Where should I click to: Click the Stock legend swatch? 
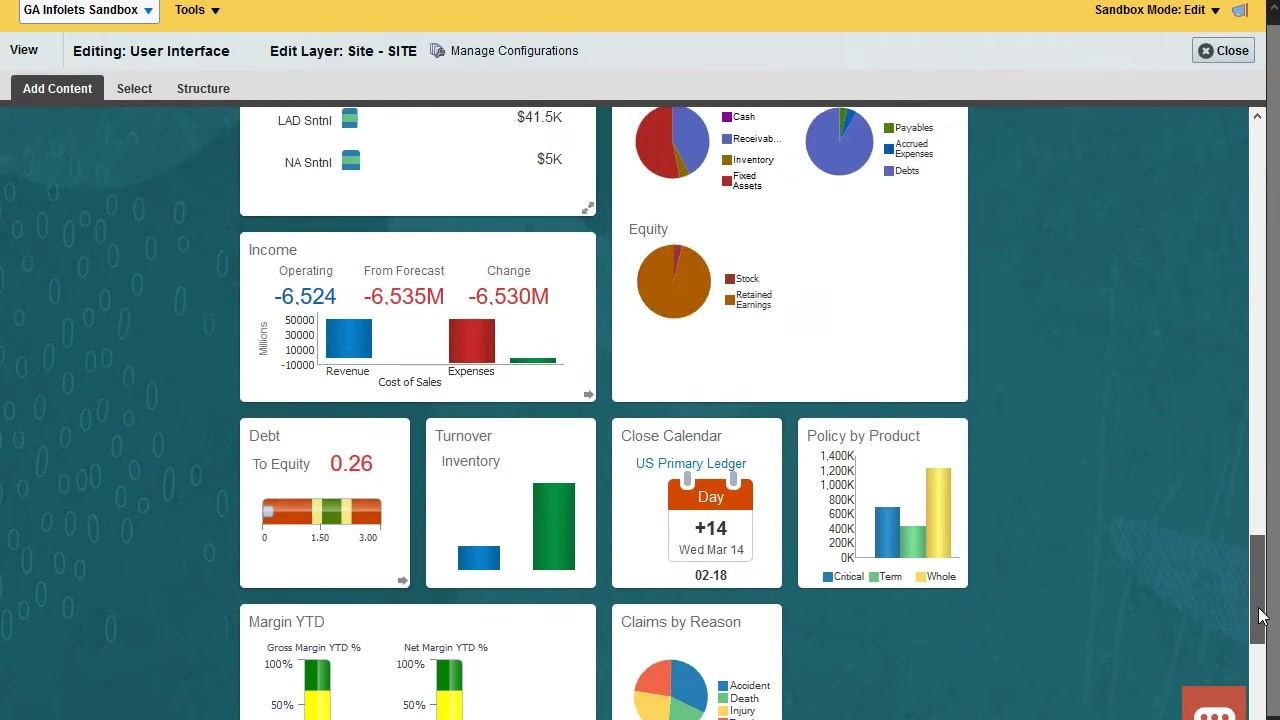[x=730, y=279]
